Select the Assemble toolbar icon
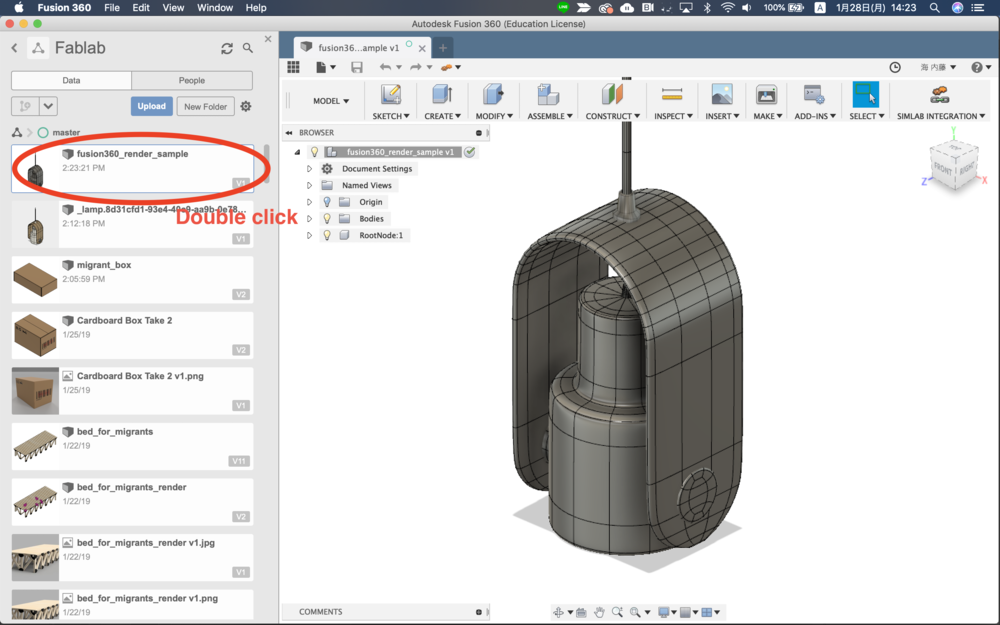The height and width of the screenshot is (625, 1000). tap(547, 95)
